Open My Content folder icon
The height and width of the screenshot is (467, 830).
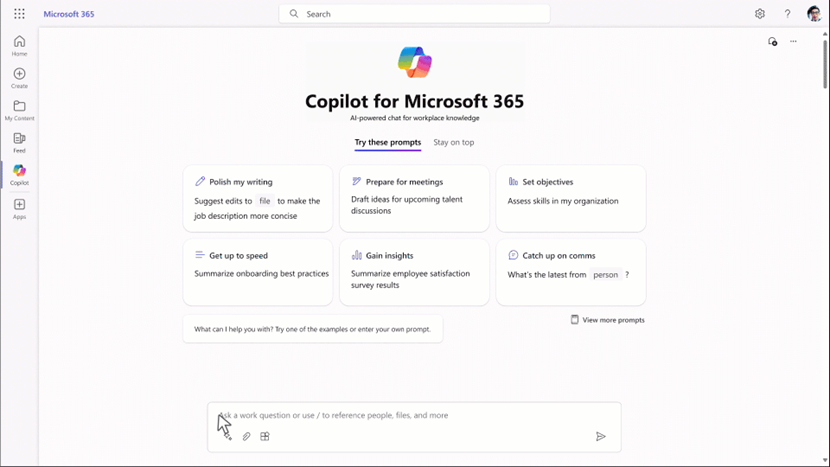pos(19,110)
